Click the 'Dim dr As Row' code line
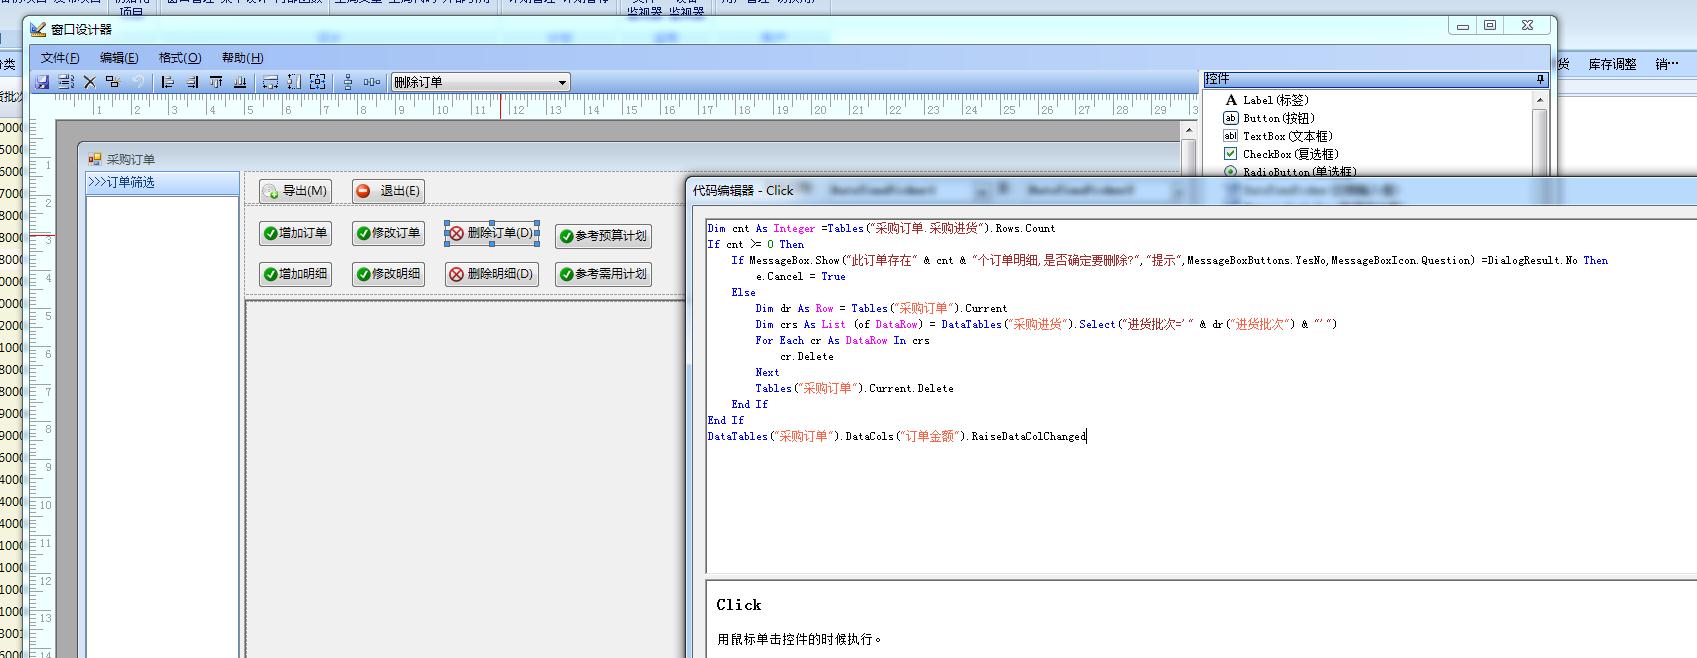Screen dimensions: 1697x658 [881, 308]
